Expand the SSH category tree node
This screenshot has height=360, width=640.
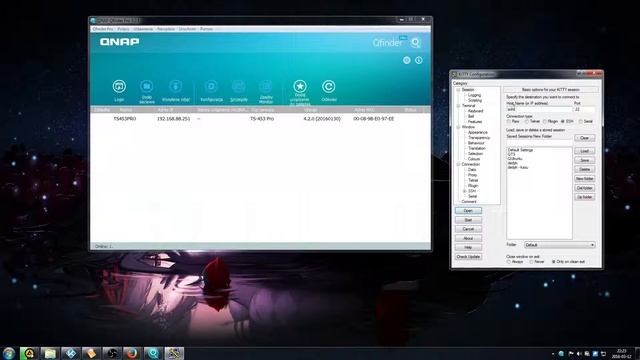pos(464,191)
